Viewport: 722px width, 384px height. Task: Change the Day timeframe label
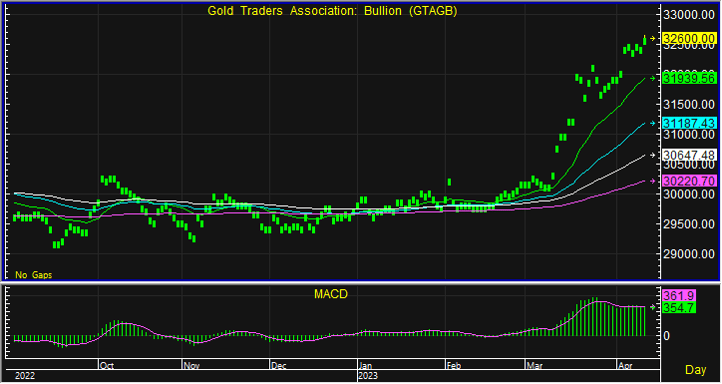(x=696, y=369)
